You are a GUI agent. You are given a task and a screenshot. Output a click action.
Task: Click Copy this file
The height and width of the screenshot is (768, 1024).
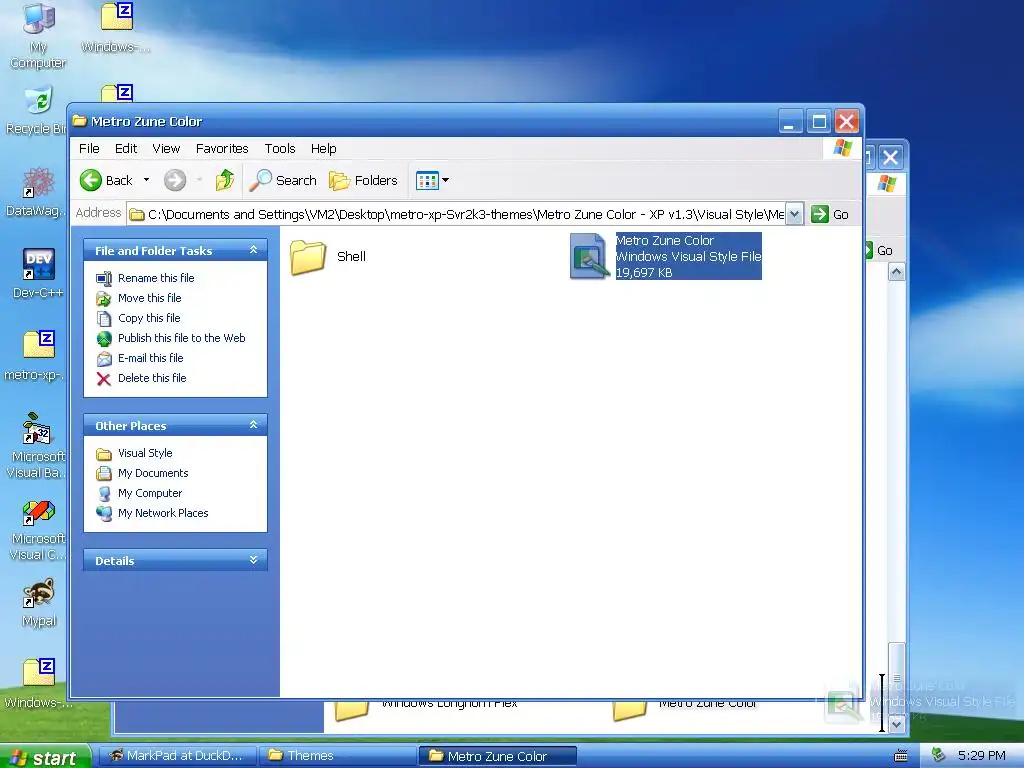[149, 318]
